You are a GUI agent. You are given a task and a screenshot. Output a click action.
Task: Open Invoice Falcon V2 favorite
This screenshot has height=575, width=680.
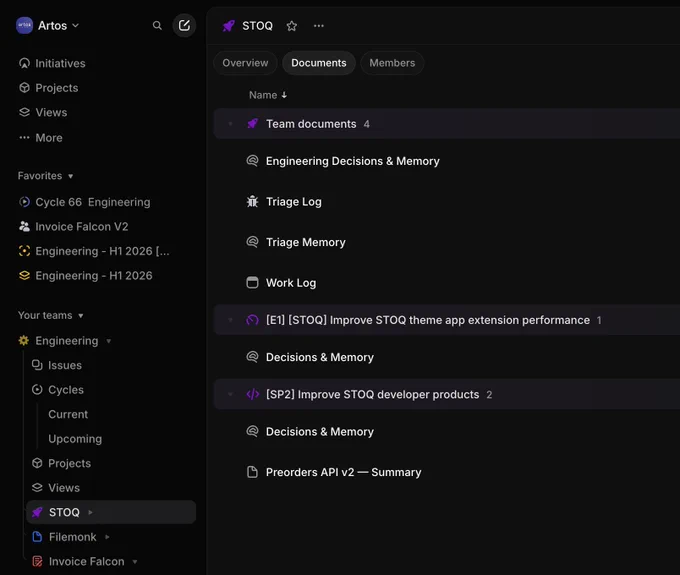click(x=82, y=226)
